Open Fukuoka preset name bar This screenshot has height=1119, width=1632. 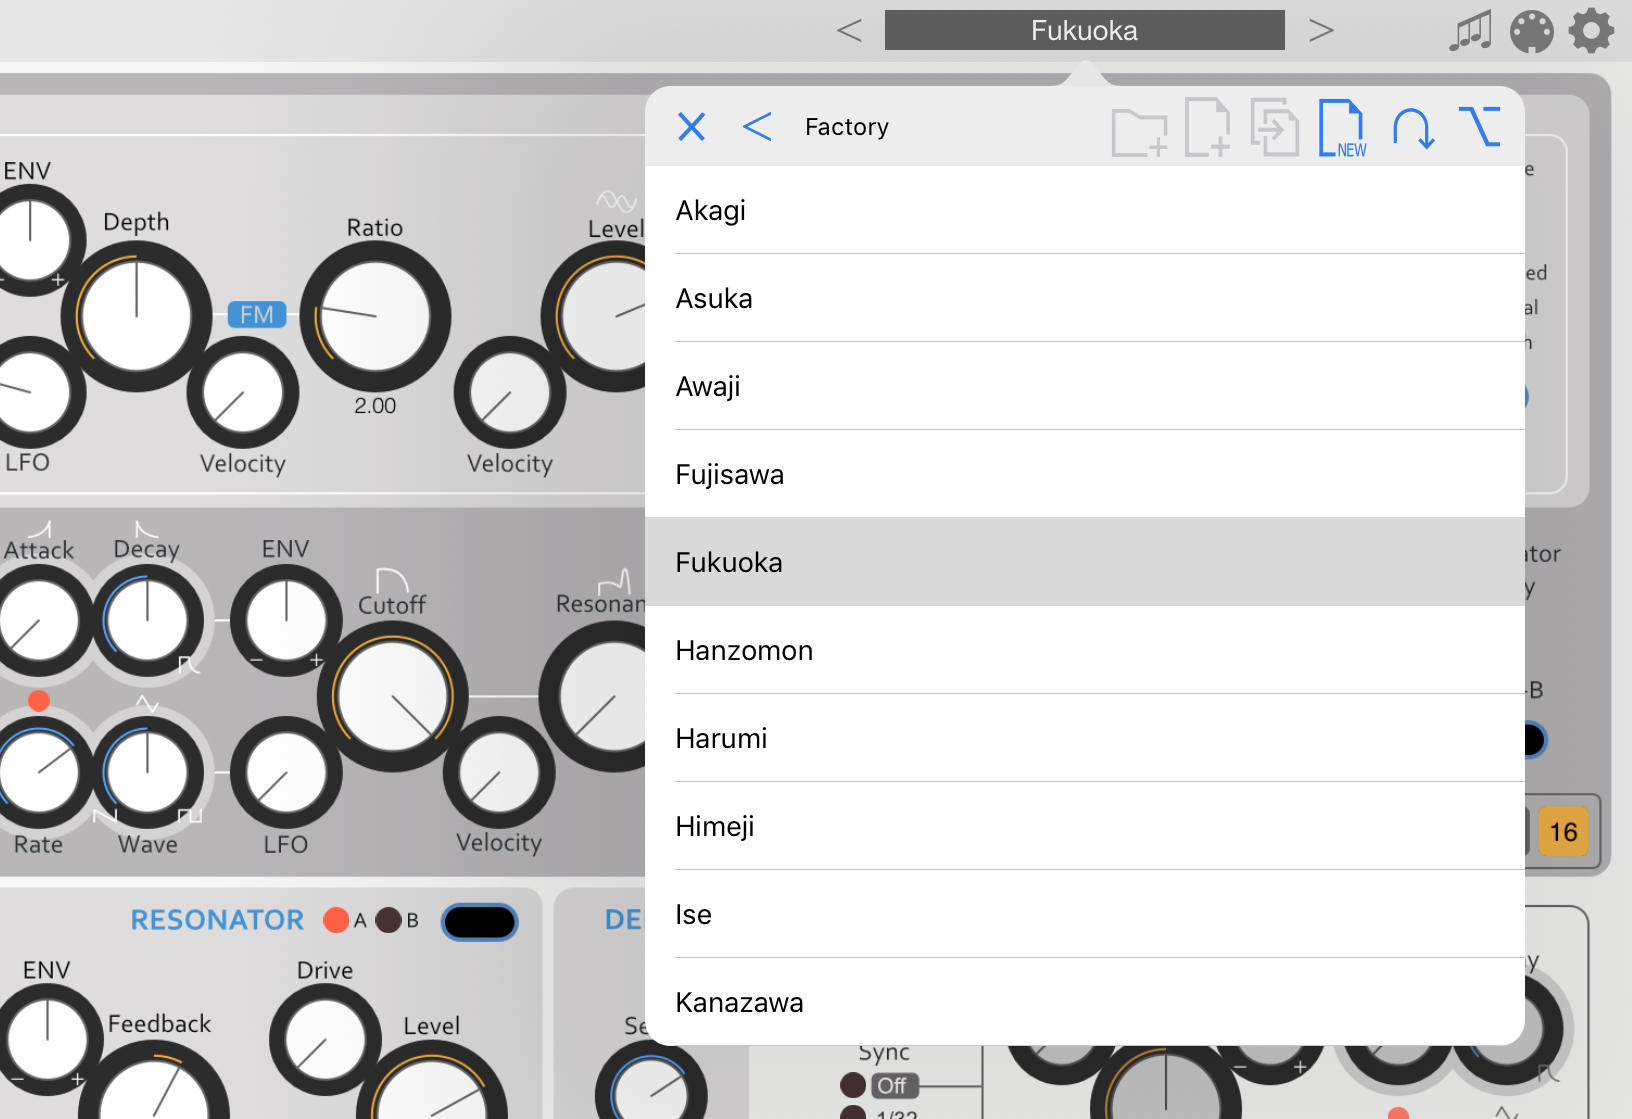[x=1084, y=30]
